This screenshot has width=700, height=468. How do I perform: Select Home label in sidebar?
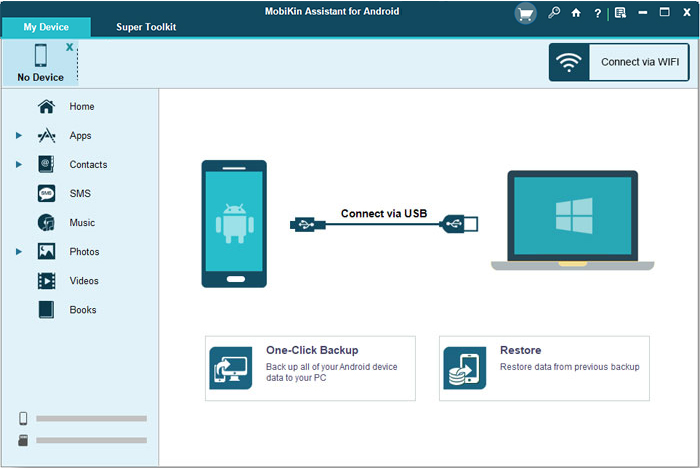pos(82,106)
